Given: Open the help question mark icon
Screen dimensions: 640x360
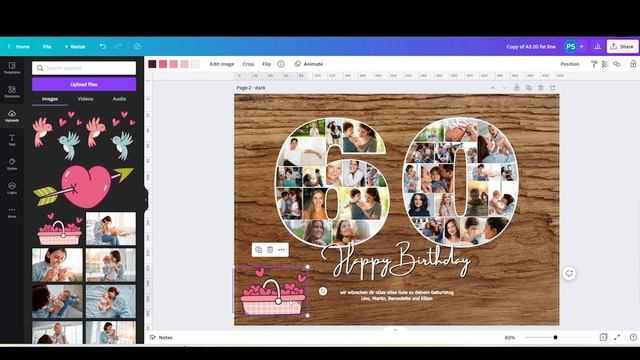Looking at the screenshot, I should (633, 337).
